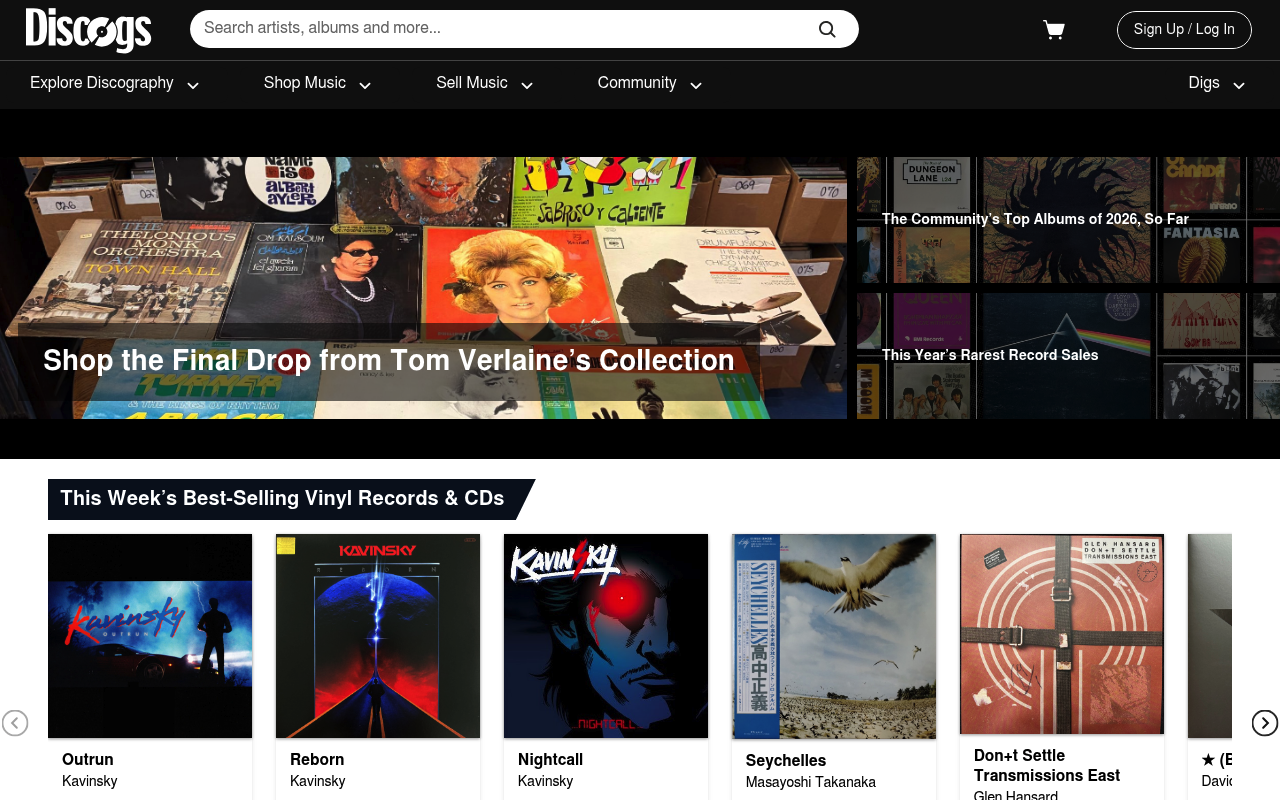Click the carousel next arrow
The height and width of the screenshot is (800, 1280).
point(1265,723)
